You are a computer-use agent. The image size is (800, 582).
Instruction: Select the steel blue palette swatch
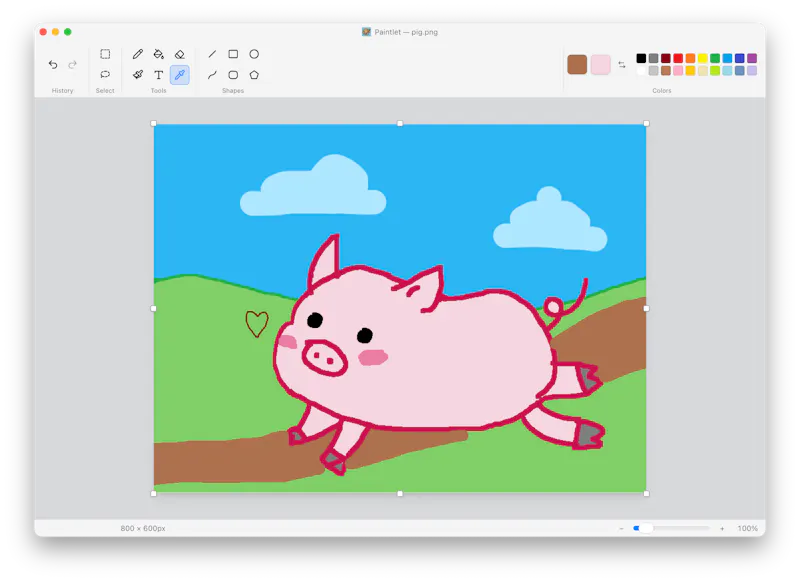click(x=739, y=70)
